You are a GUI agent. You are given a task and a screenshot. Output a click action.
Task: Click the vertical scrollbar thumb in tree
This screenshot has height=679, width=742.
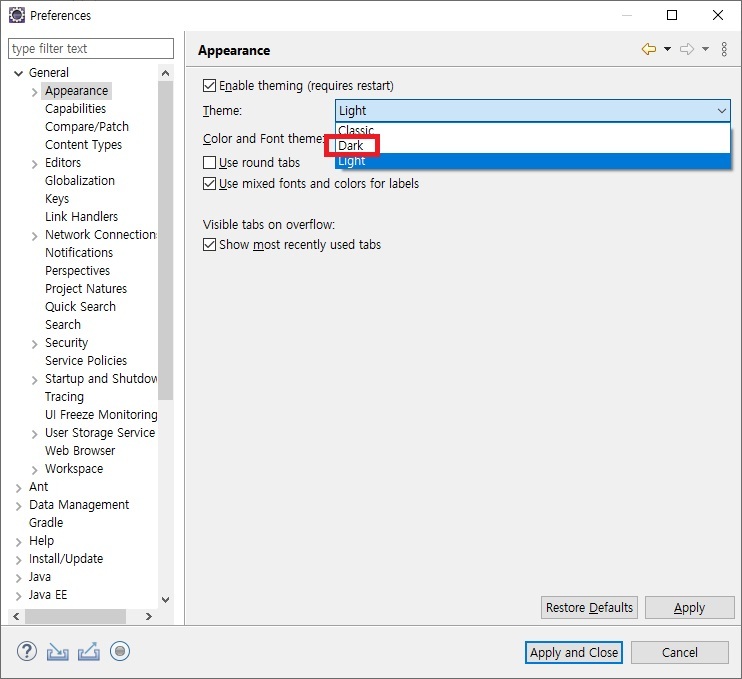[x=166, y=240]
